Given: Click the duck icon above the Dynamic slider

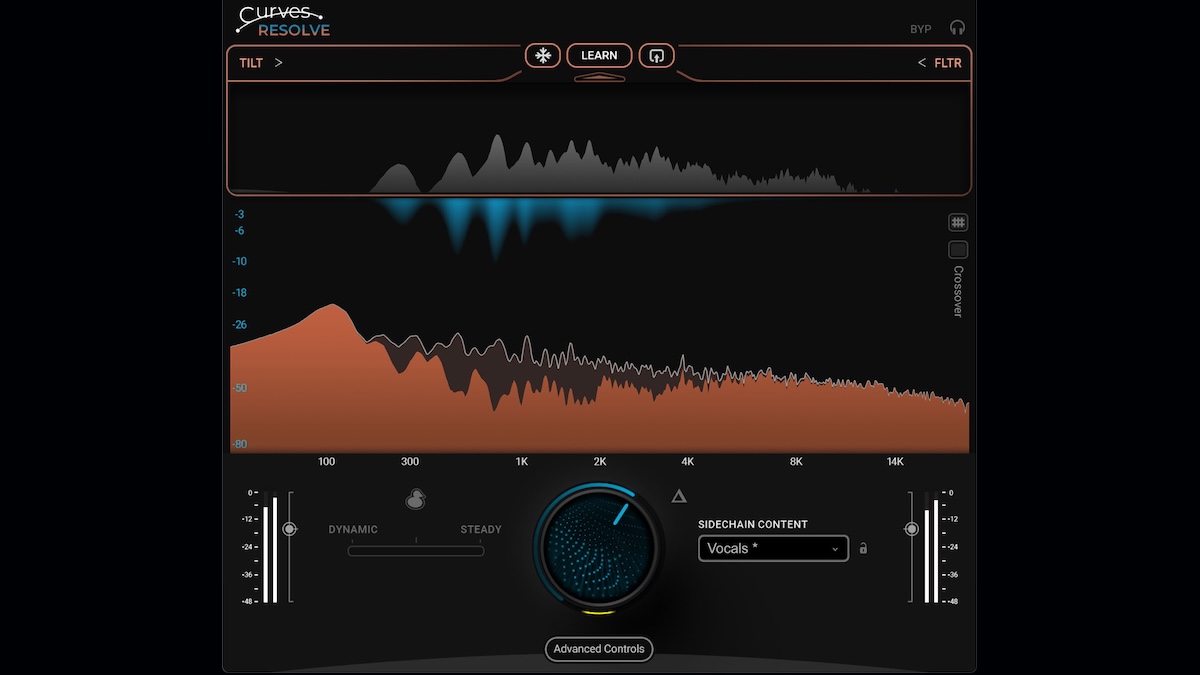Looking at the screenshot, I should [x=415, y=499].
